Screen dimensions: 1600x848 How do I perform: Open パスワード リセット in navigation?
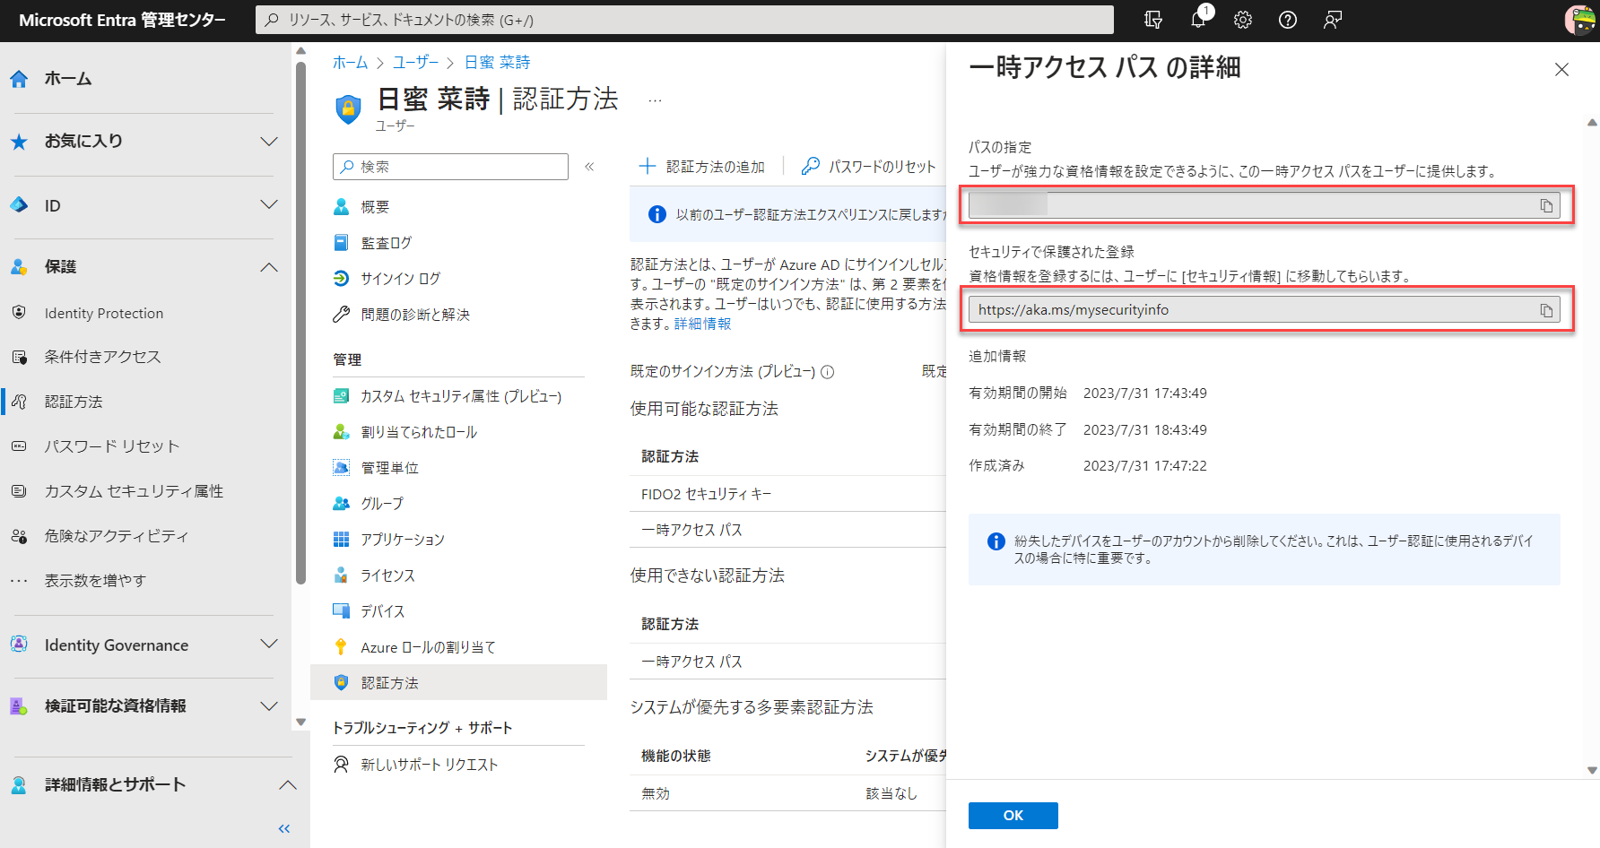click(111, 446)
